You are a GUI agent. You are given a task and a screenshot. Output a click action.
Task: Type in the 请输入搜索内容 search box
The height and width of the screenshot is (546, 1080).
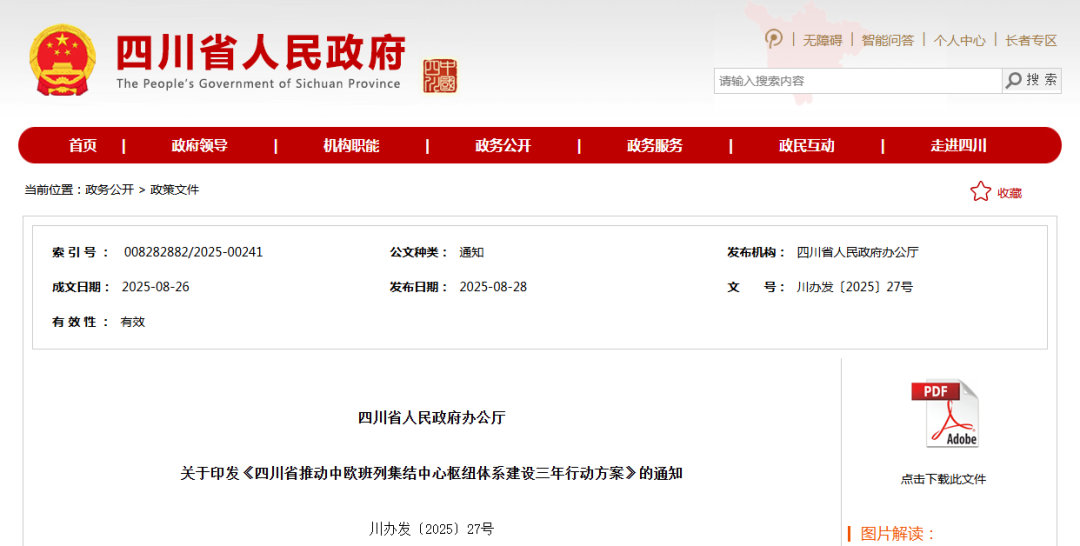[x=857, y=80]
